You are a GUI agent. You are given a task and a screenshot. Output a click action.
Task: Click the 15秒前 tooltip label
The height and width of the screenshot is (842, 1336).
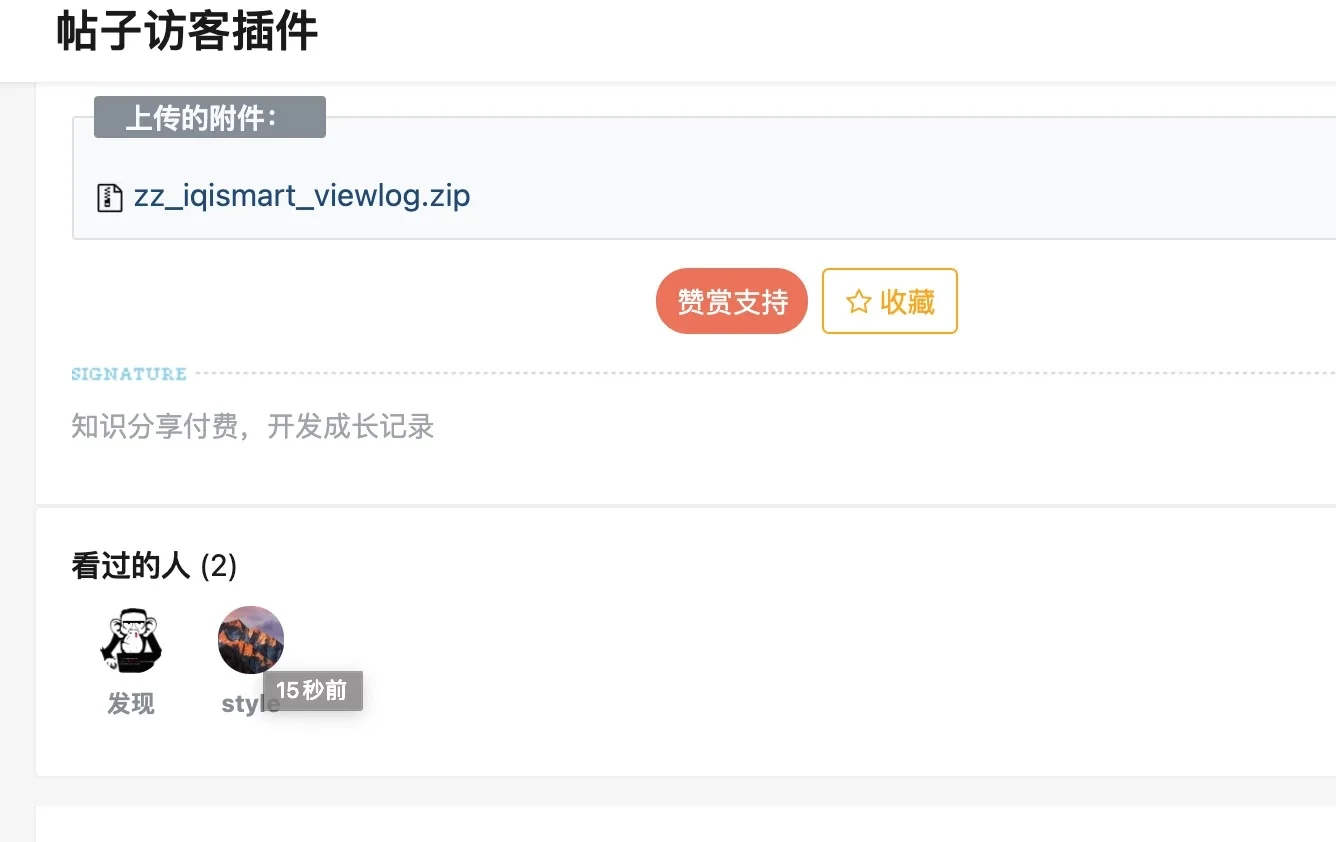coord(313,691)
